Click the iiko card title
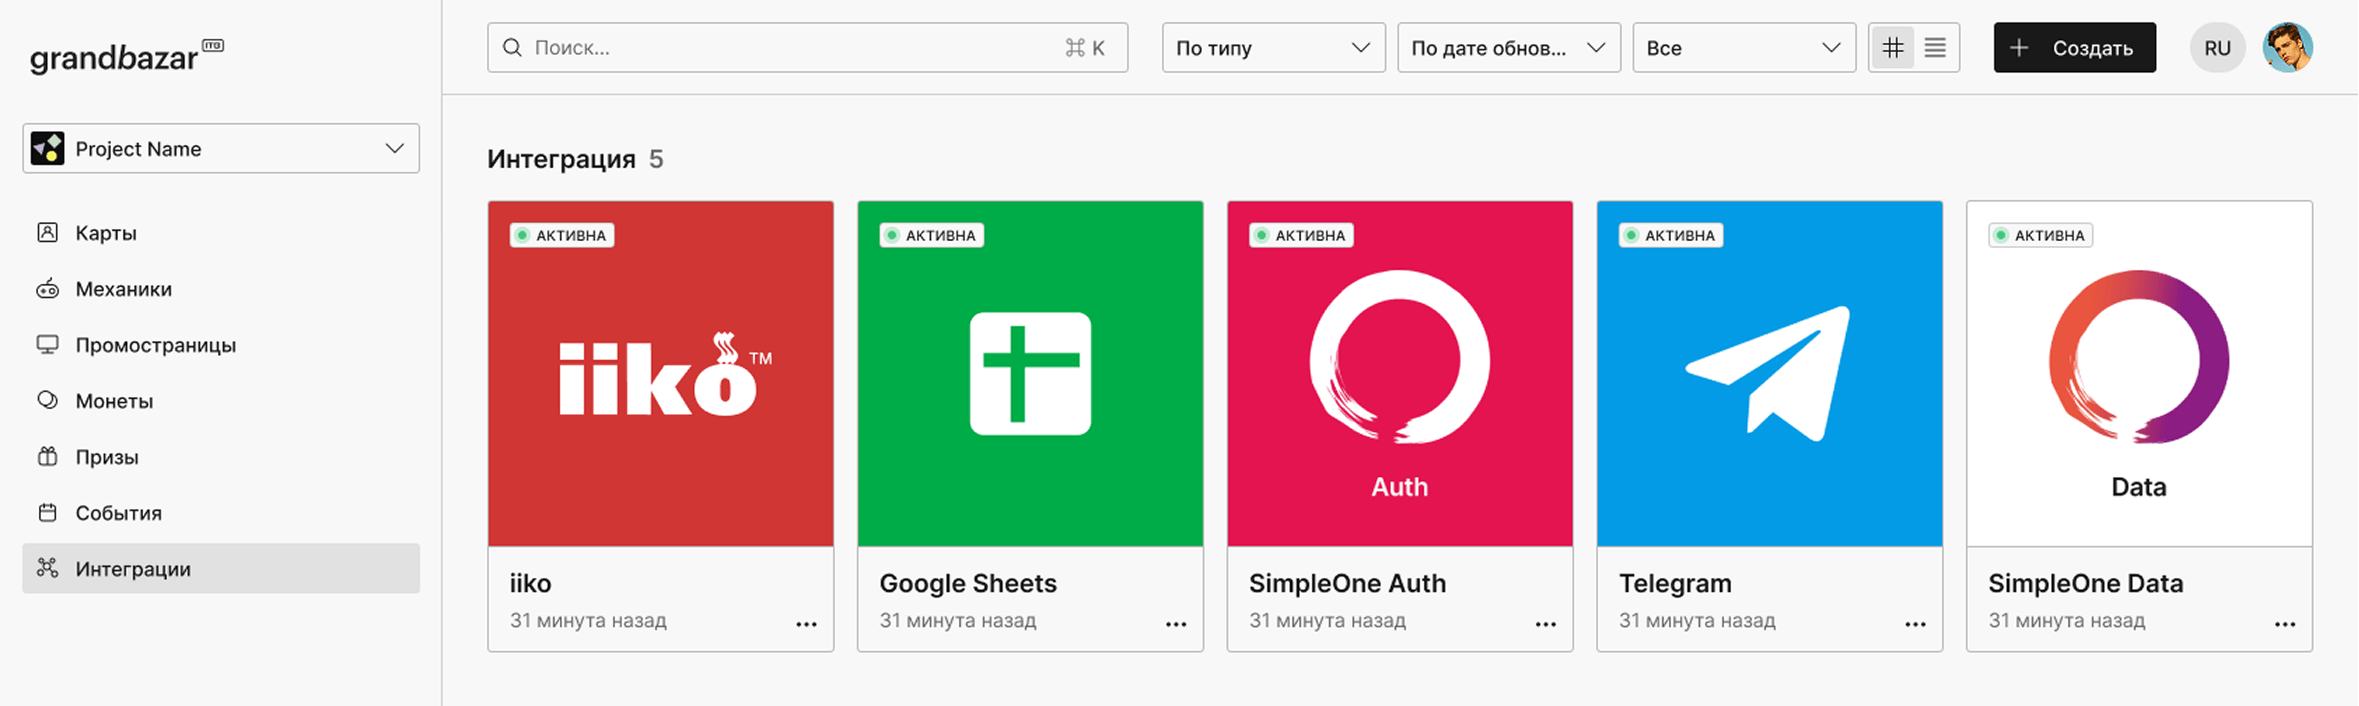 tap(530, 583)
